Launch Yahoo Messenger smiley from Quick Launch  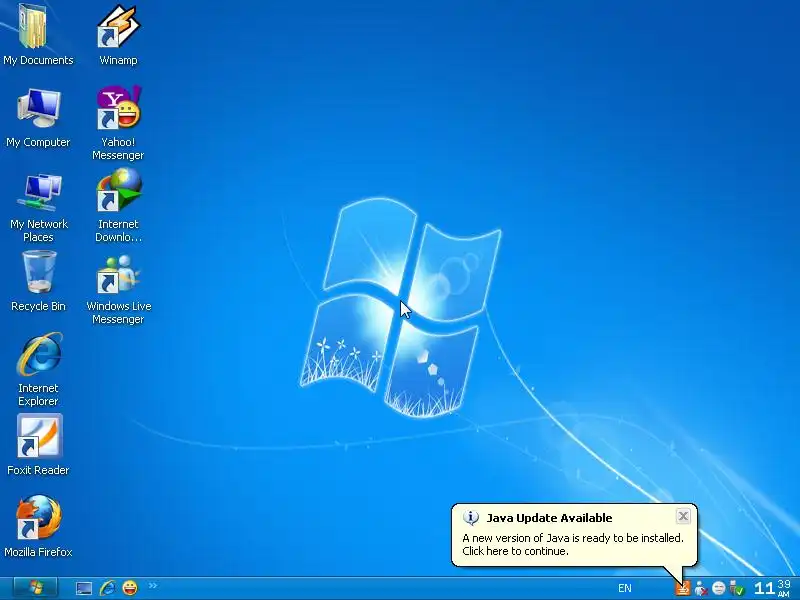(x=130, y=588)
